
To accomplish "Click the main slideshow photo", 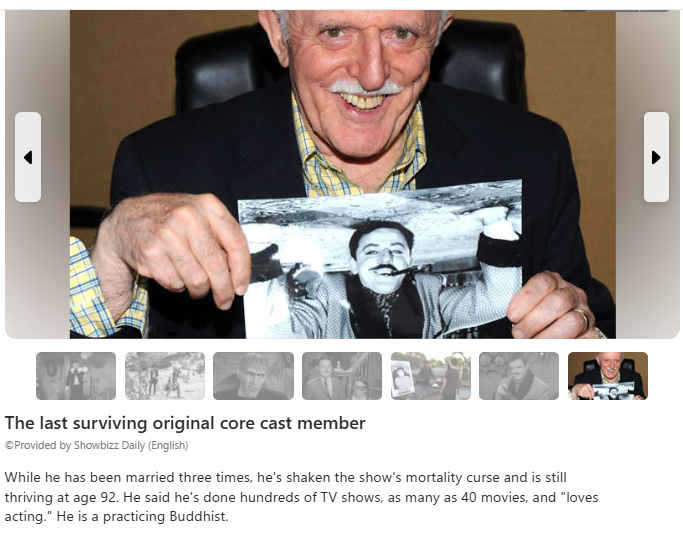I will point(342,174).
